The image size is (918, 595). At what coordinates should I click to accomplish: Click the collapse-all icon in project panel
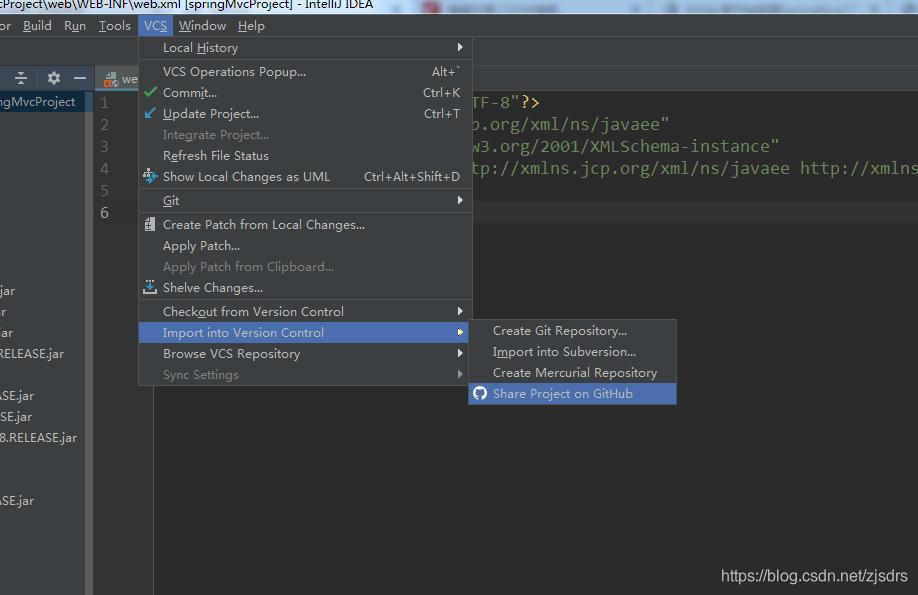click(21, 77)
